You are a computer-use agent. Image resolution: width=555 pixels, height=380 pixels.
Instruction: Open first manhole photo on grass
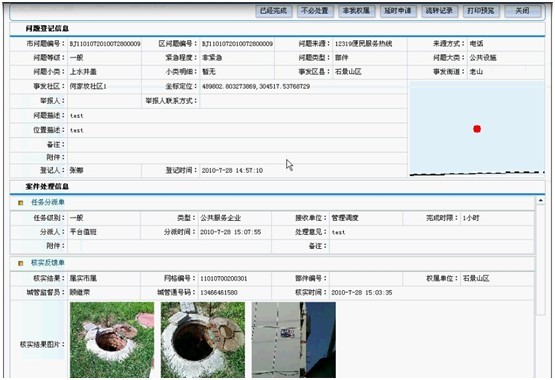[x=112, y=340]
